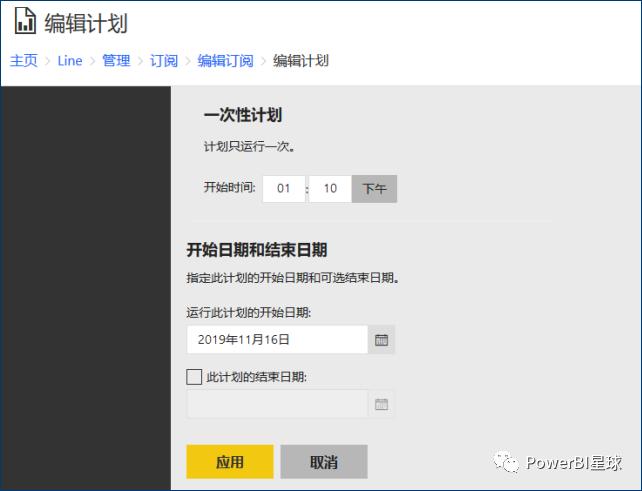
Task: Click the 指定此计划的开始日期和可选结束日期 description
Action: tap(293, 278)
